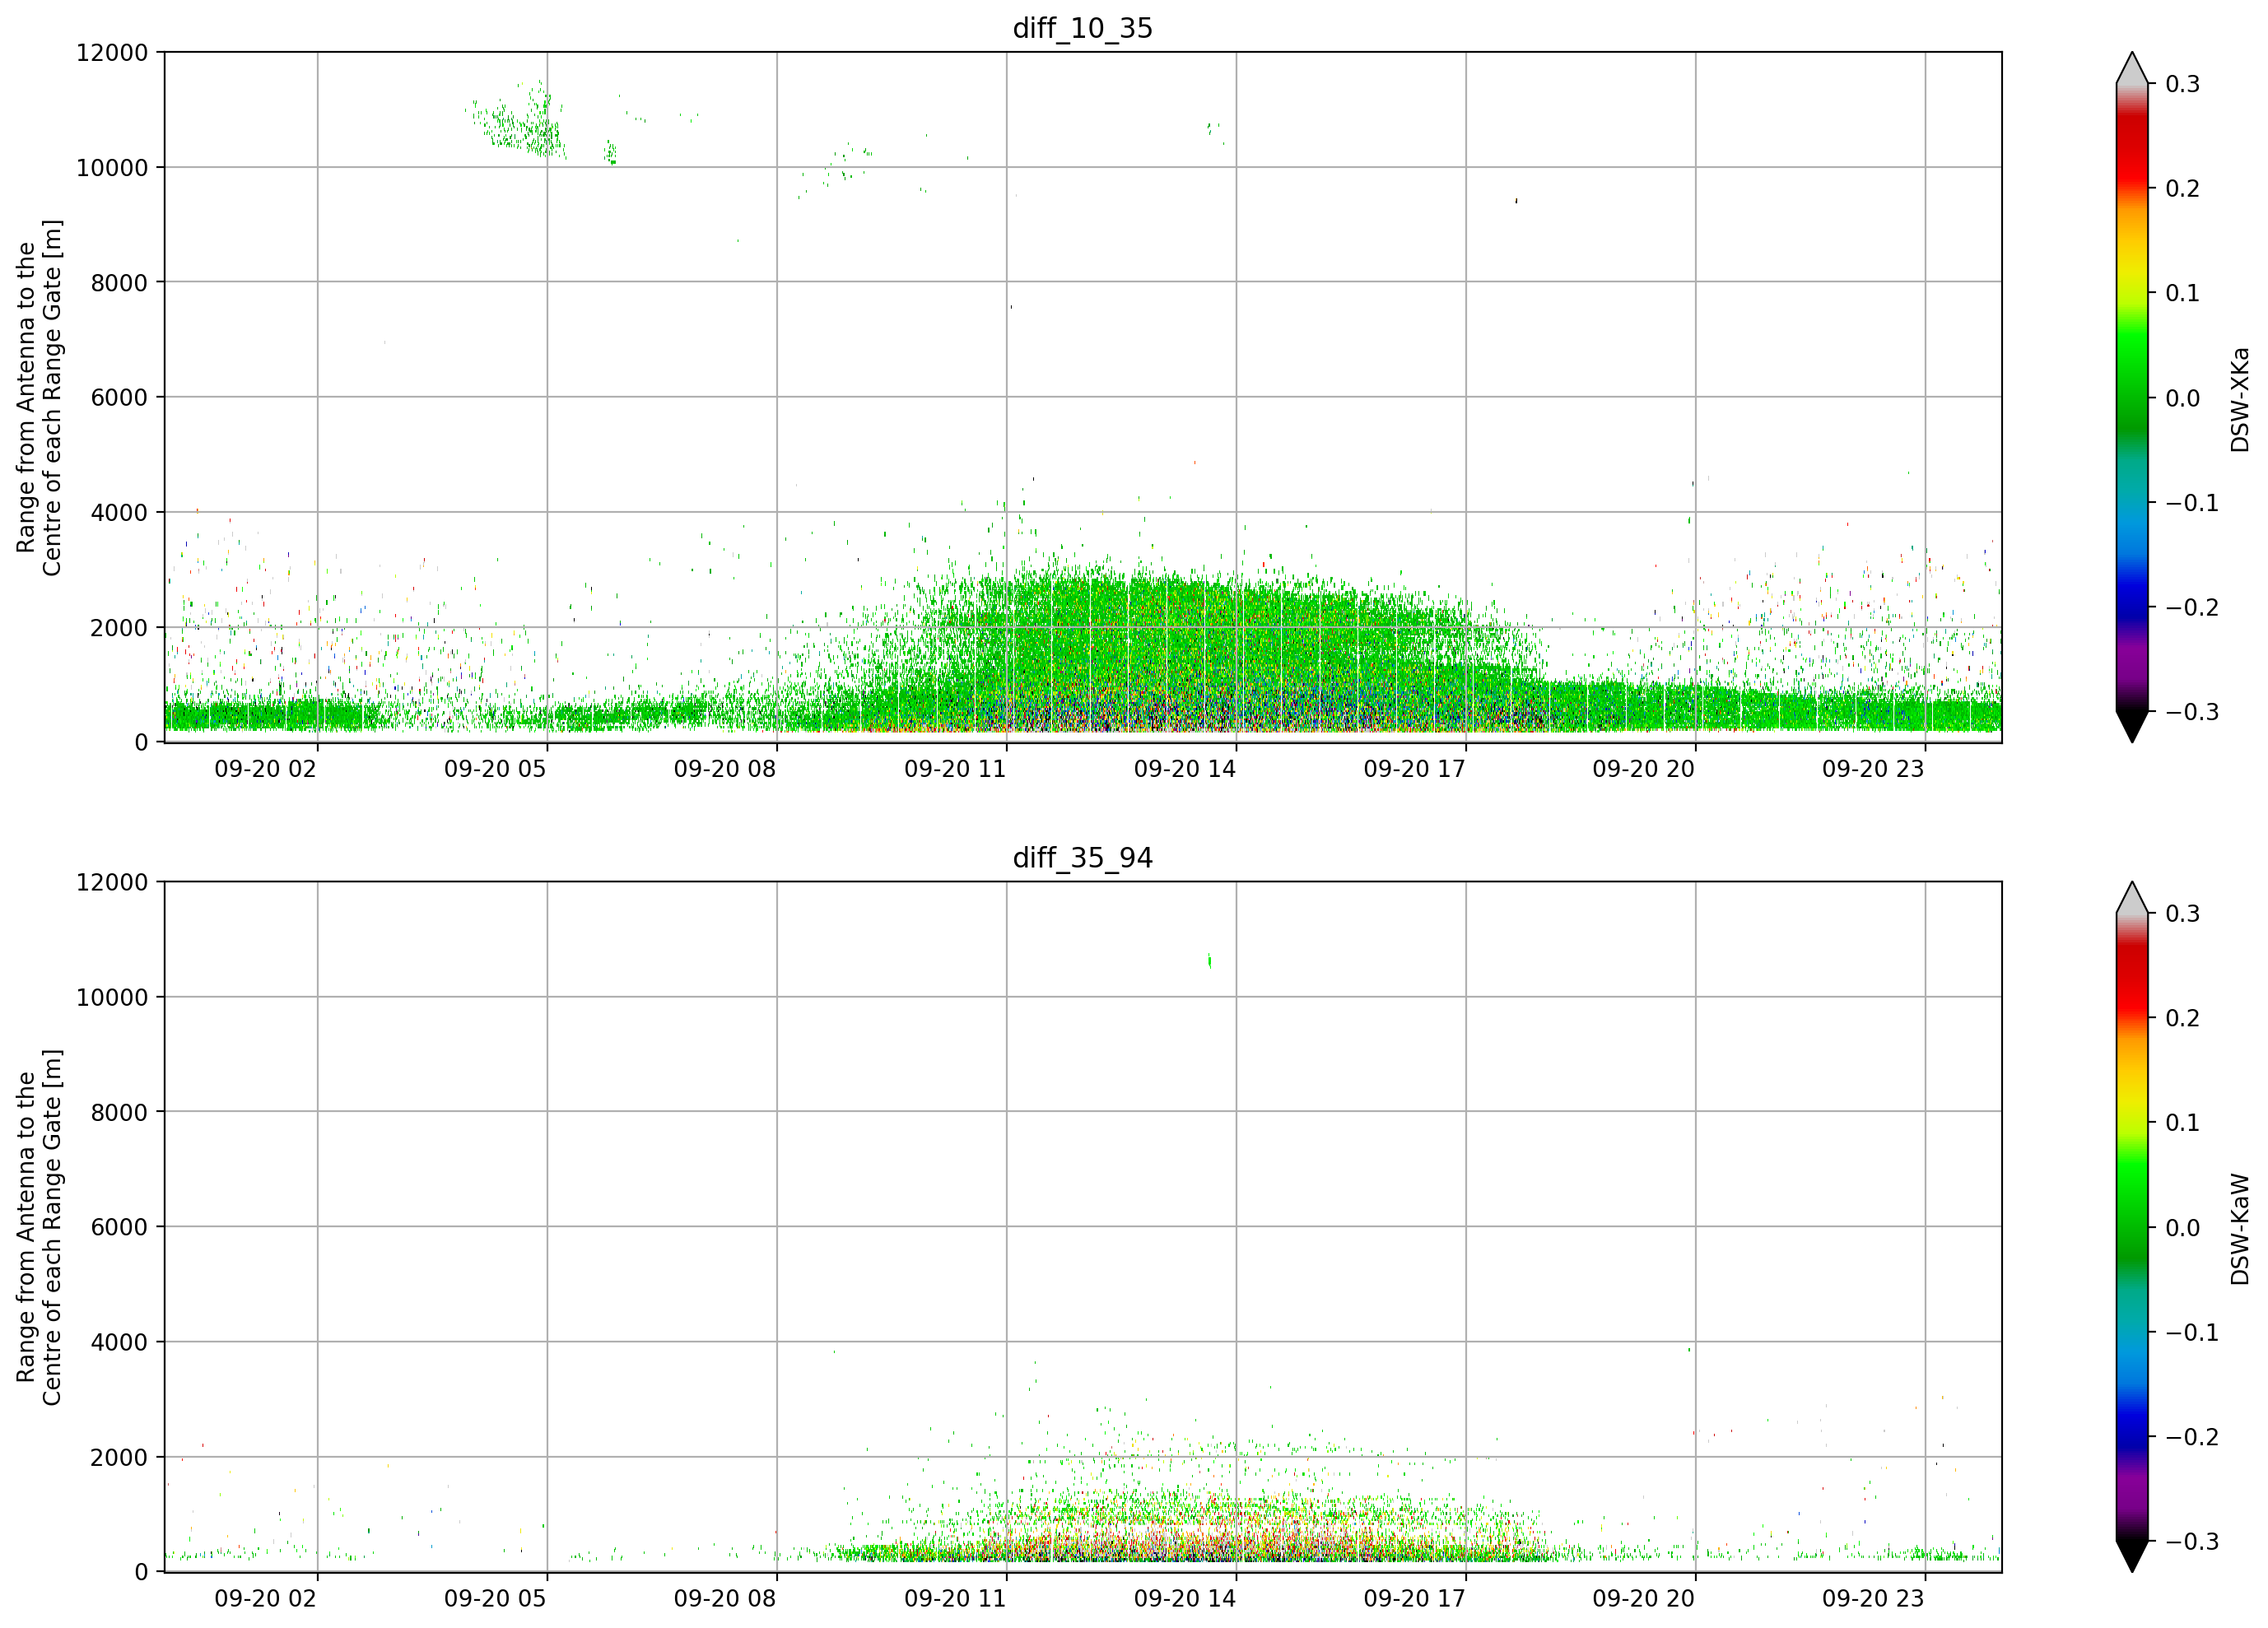Click the 0.0 tick on DSW-XKa colorbar

tap(2183, 398)
